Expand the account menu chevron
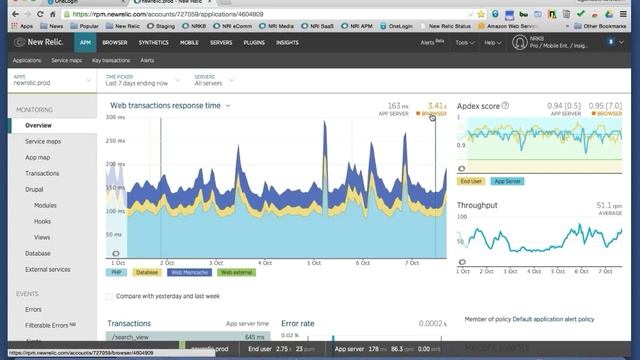Image resolution: width=640 pixels, height=360 pixels. tap(621, 42)
